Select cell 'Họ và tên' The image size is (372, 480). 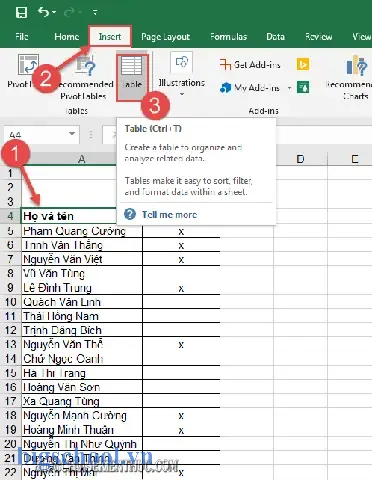69,216
